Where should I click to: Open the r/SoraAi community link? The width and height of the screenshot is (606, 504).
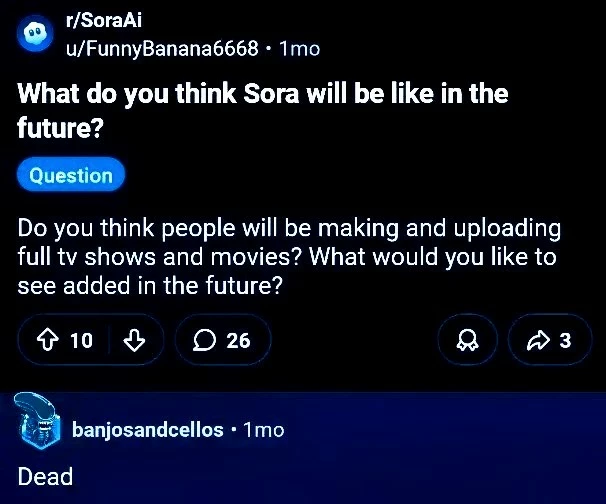(104, 20)
